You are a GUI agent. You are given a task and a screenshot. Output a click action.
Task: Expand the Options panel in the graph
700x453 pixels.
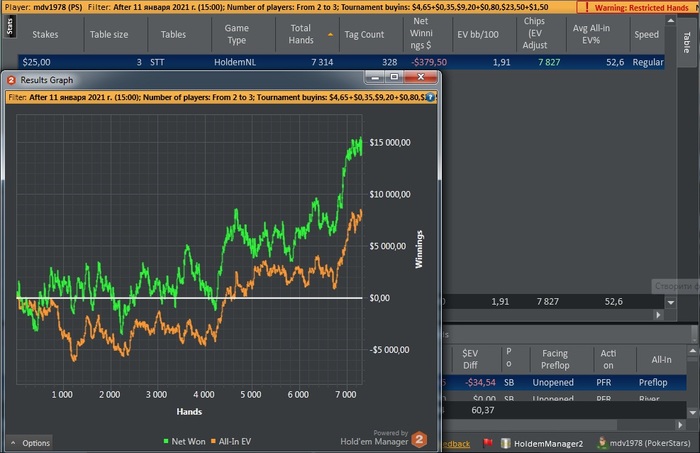pyautogui.click(x=29, y=443)
